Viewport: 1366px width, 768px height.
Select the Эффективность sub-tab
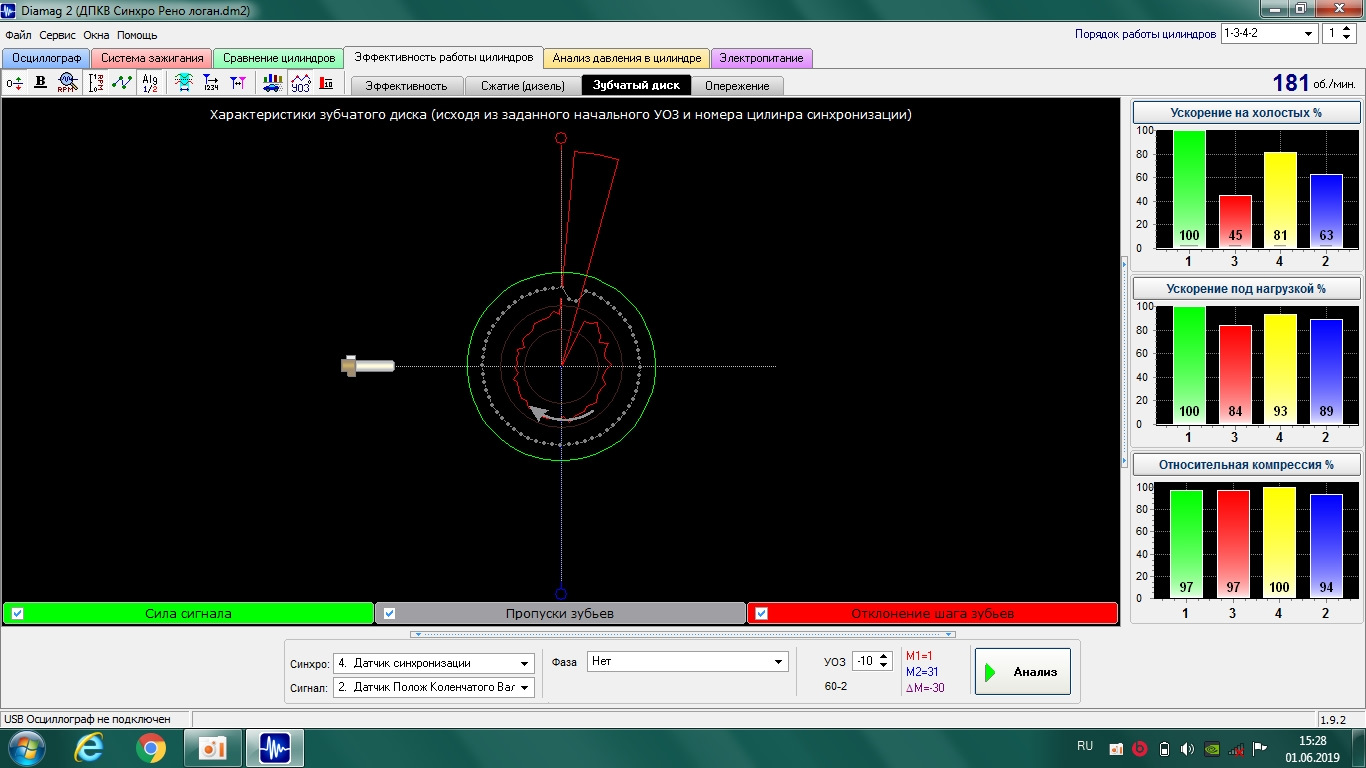(x=406, y=86)
